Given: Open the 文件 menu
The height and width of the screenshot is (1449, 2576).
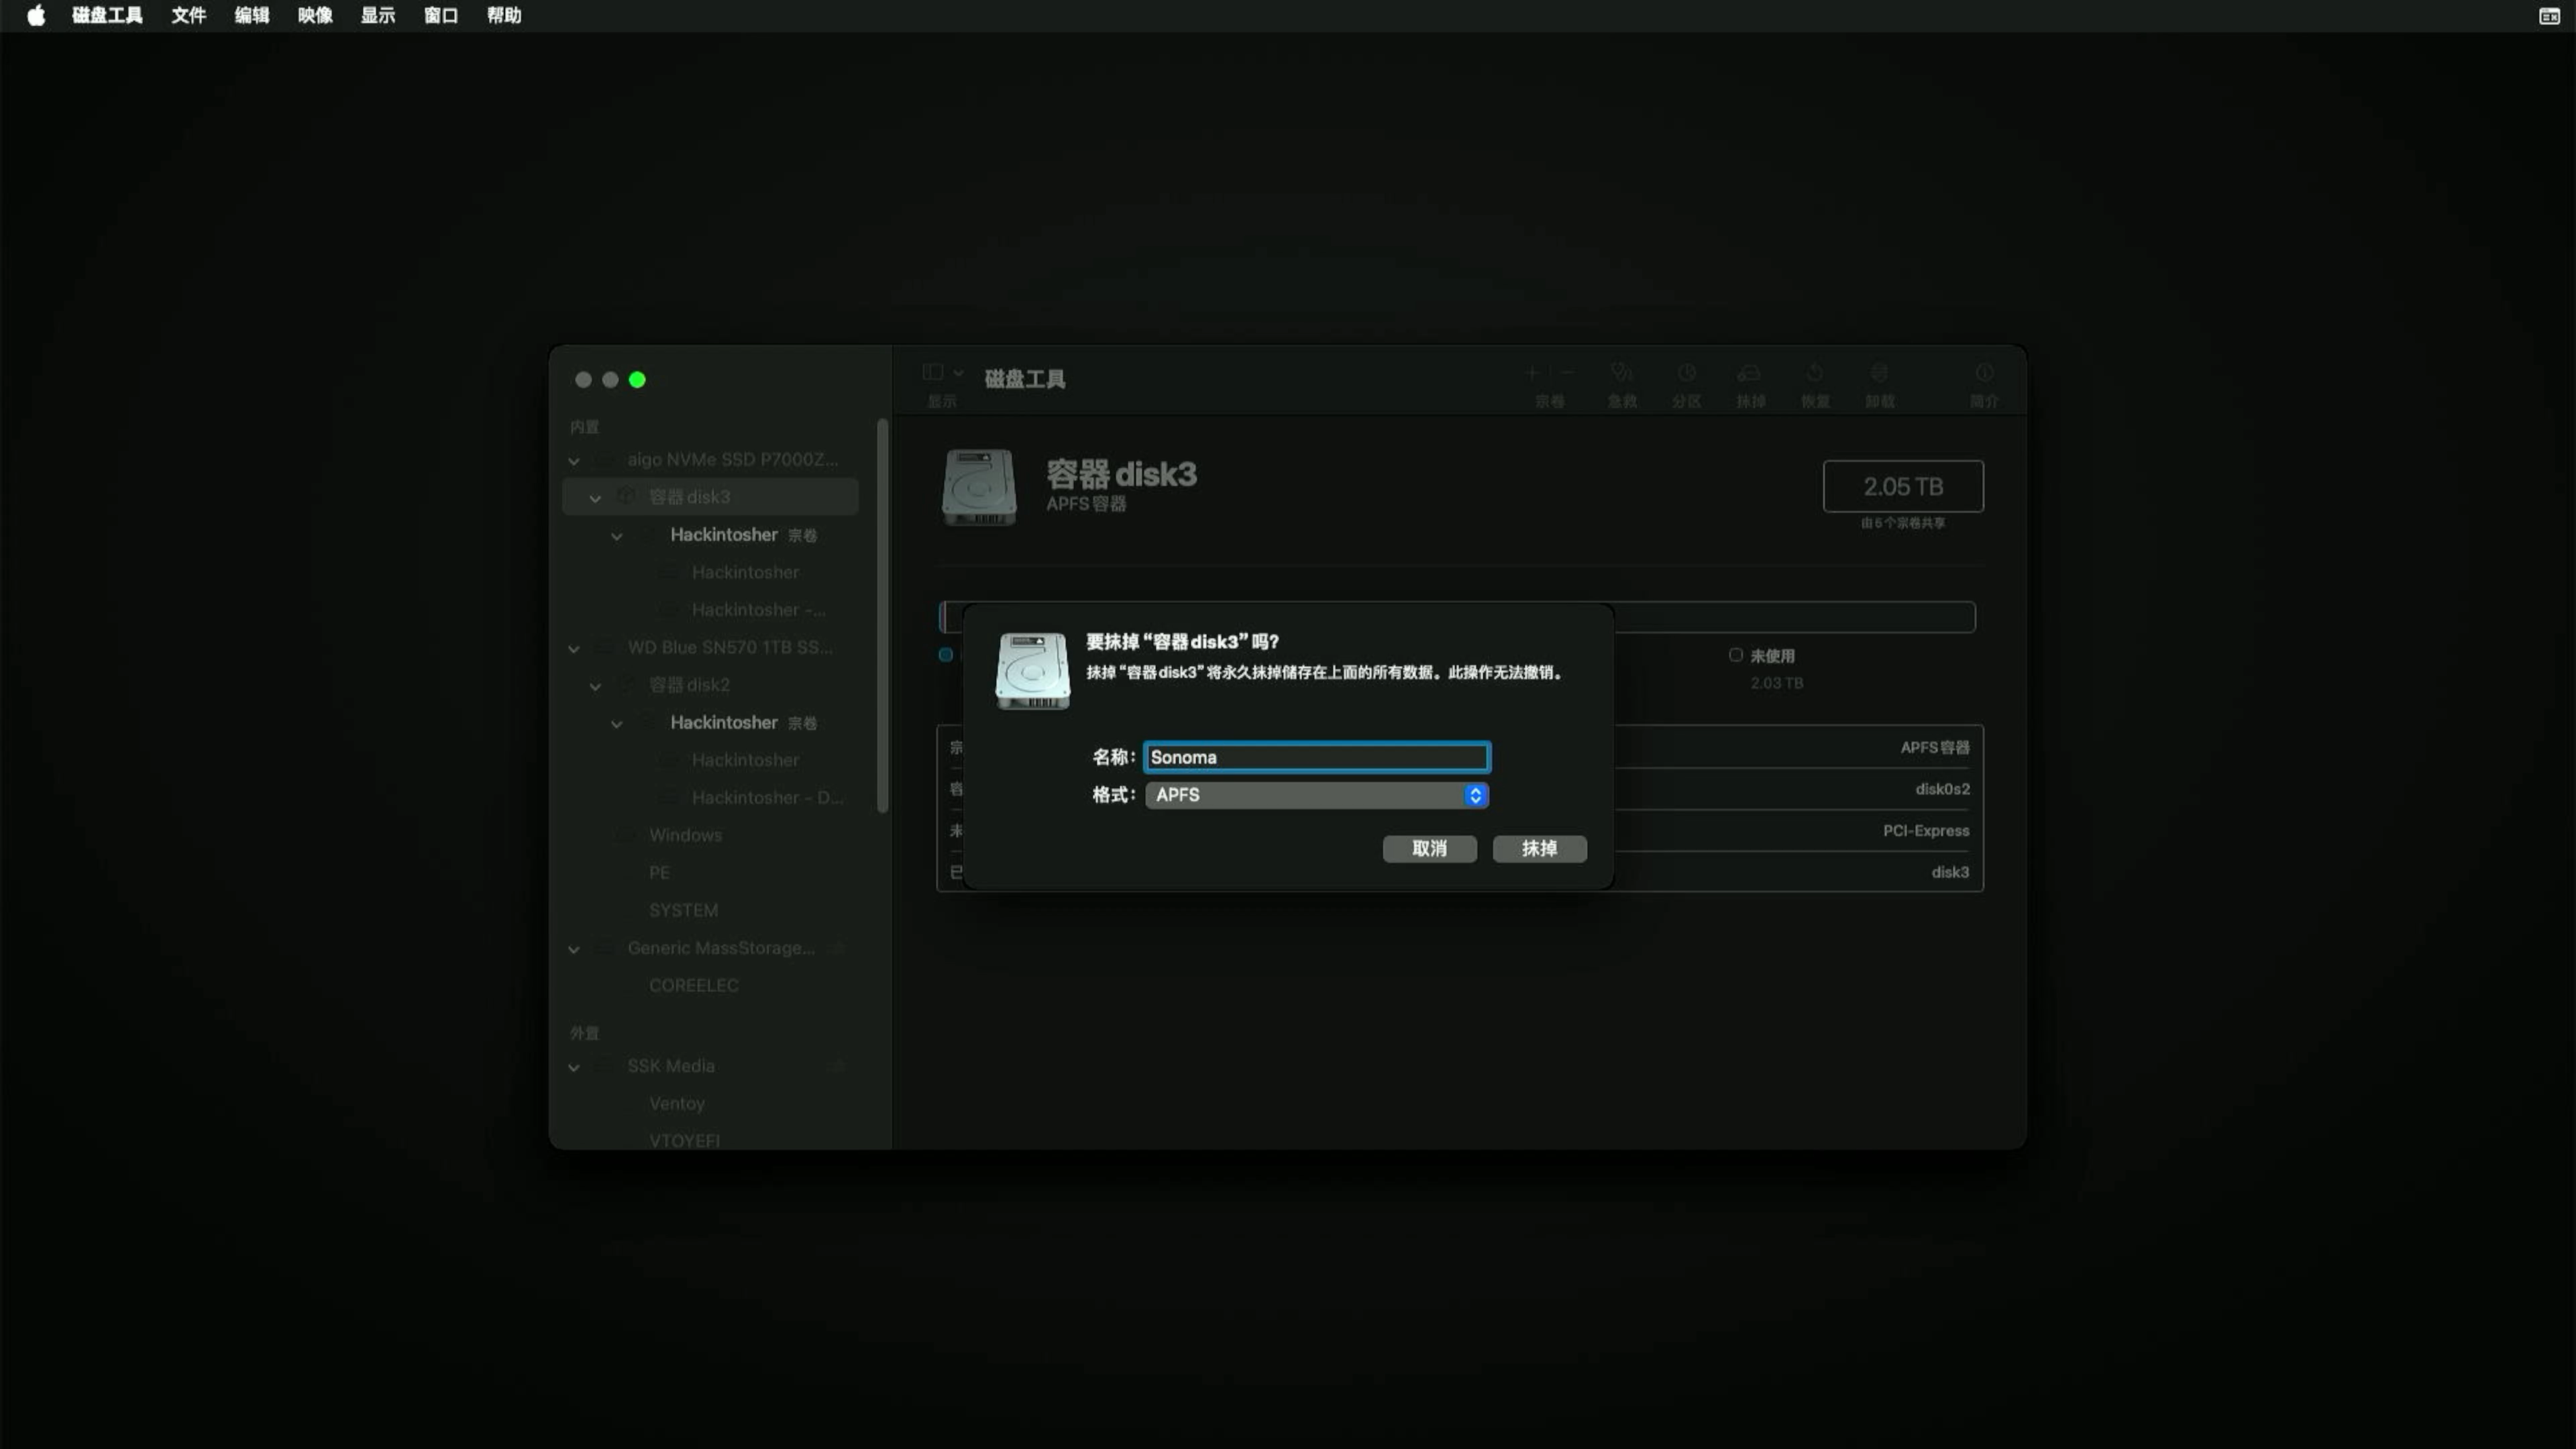Looking at the screenshot, I should tap(188, 15).
